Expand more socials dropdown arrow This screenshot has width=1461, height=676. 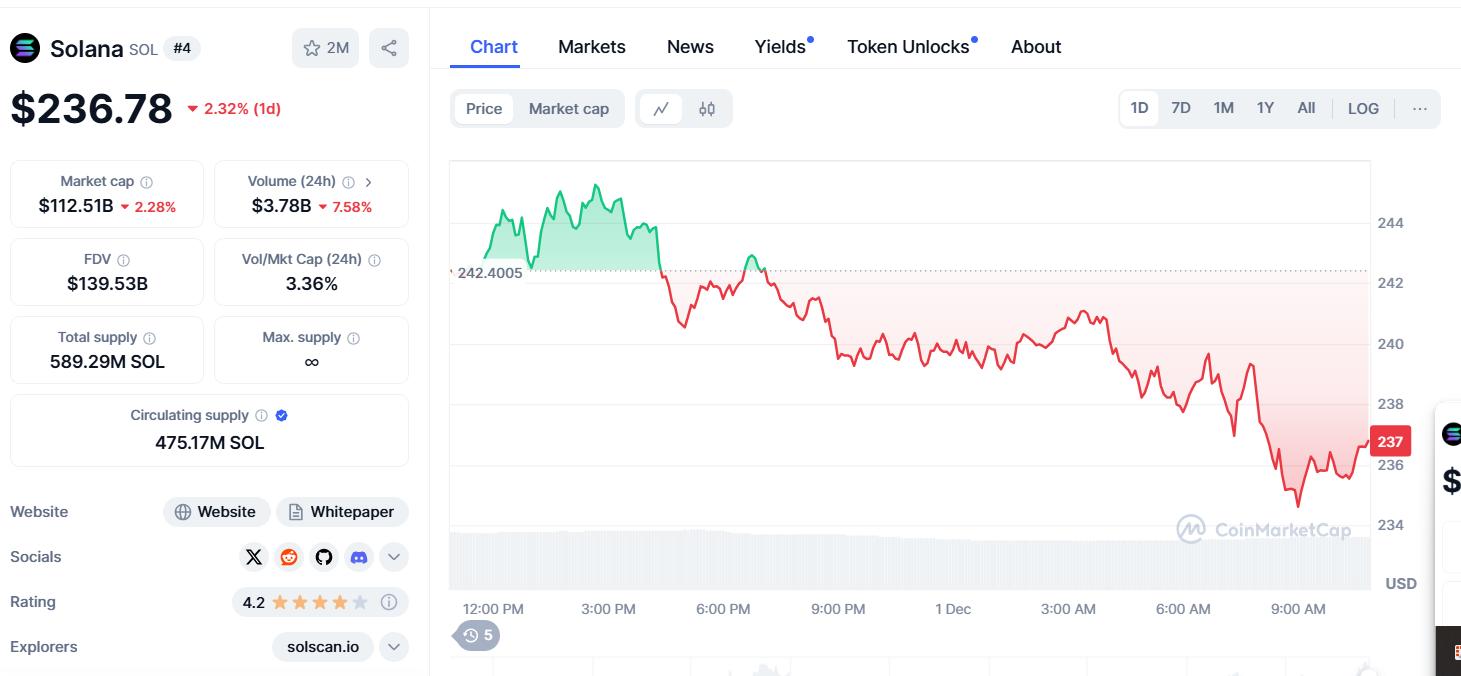point(394,557)
